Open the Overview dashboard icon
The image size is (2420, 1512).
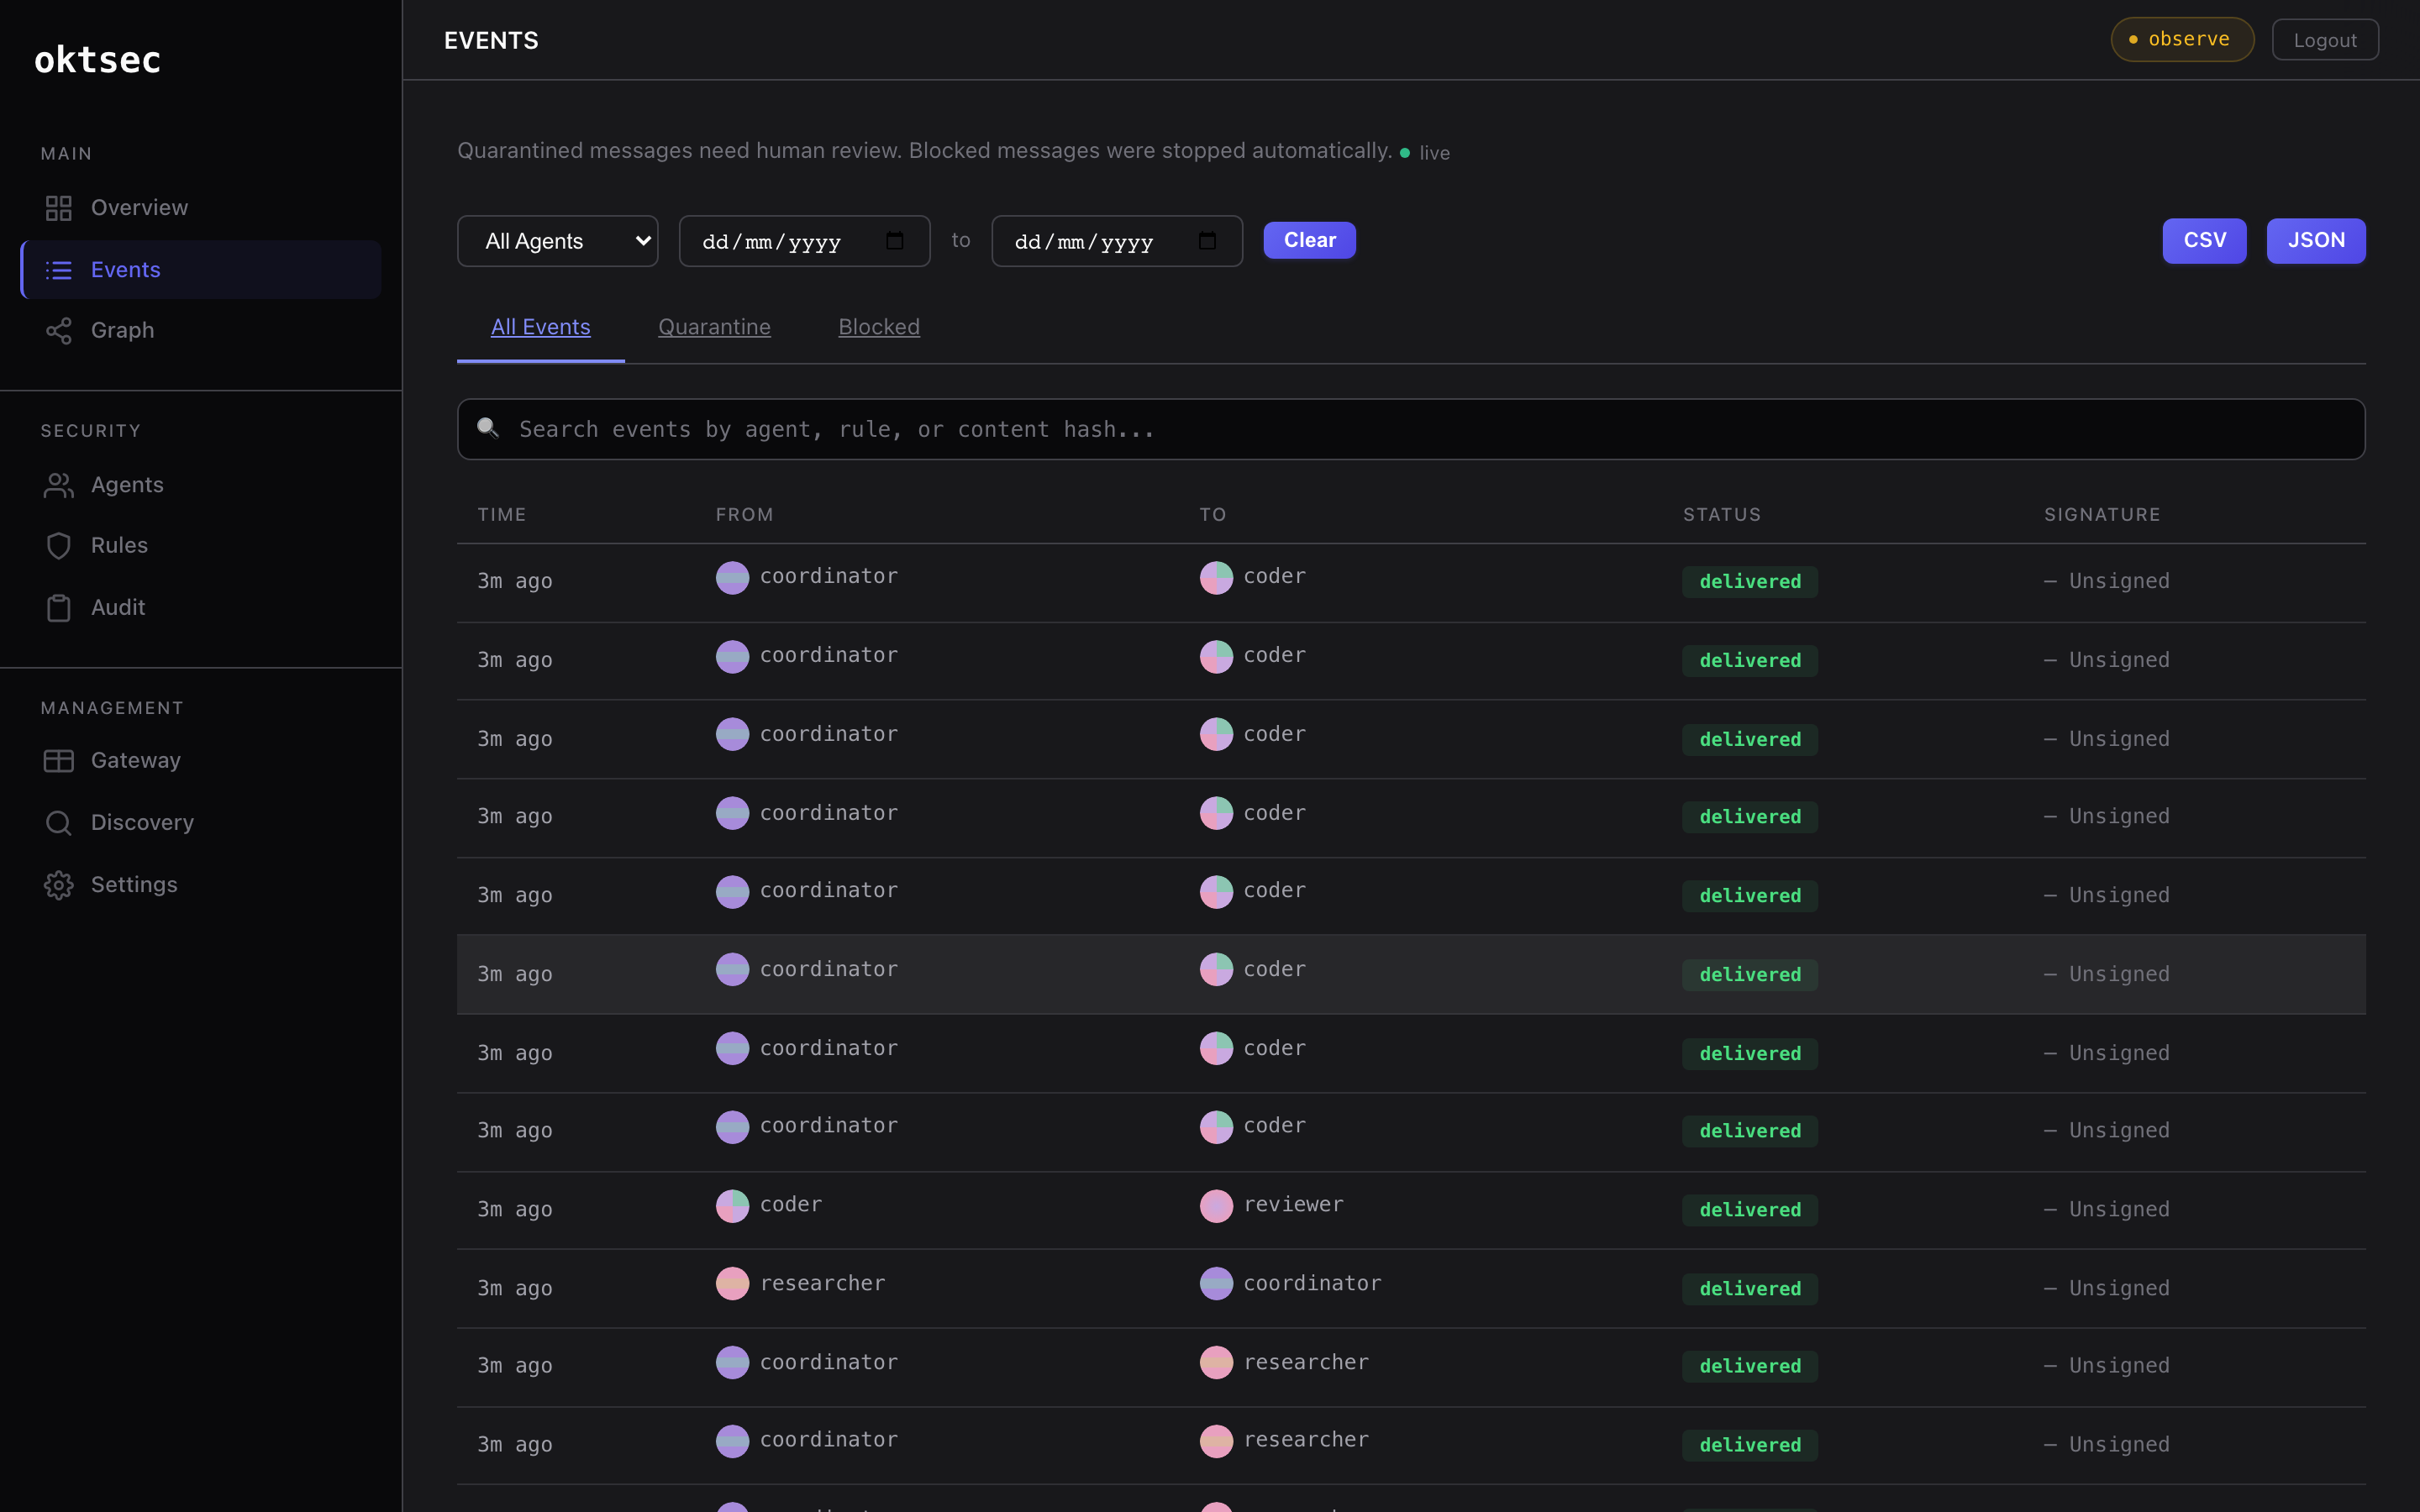[x=57, y=207]
